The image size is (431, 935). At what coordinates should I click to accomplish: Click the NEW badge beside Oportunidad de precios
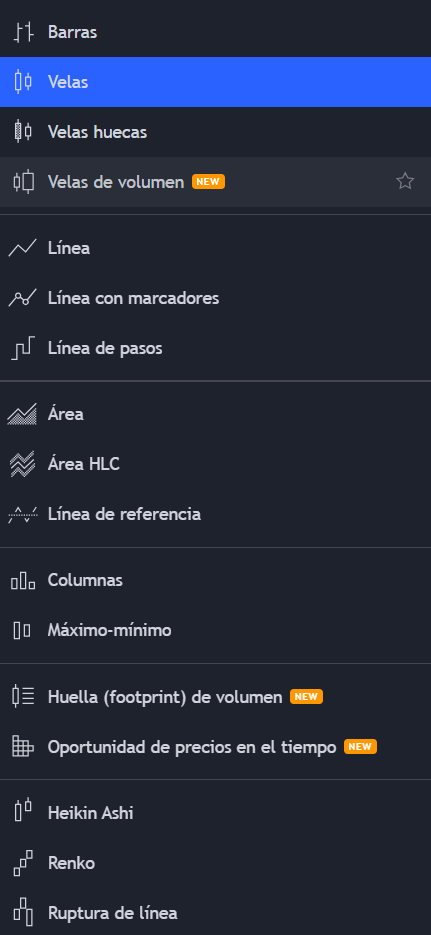tap(360, 747)
